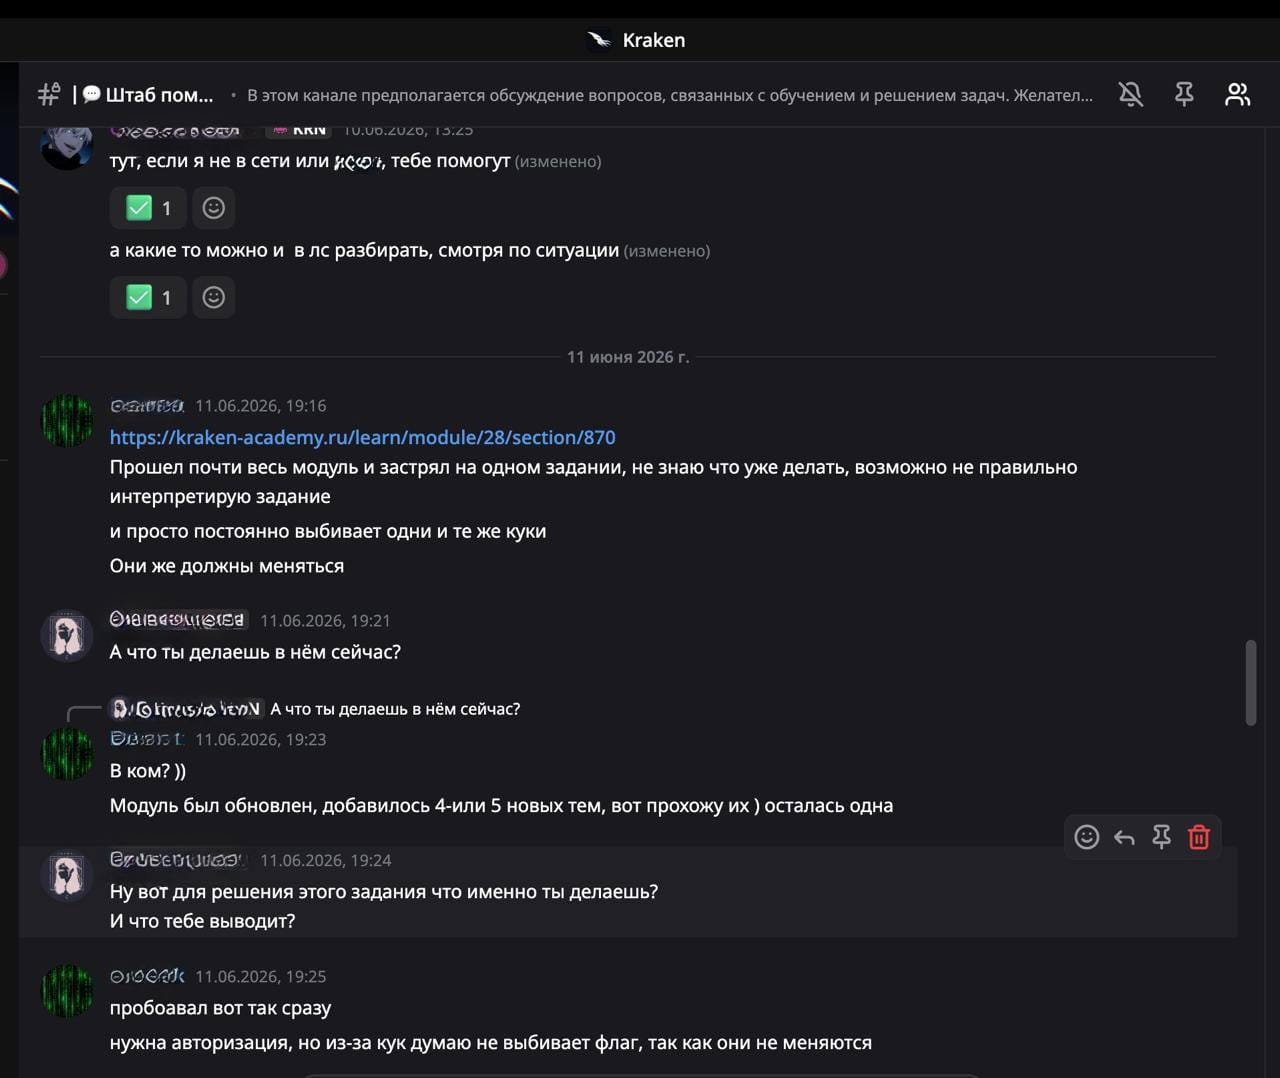Add reaction smiley beside second checkmark
Screen dimensions: 1280x1078
[x=213, y=297]
